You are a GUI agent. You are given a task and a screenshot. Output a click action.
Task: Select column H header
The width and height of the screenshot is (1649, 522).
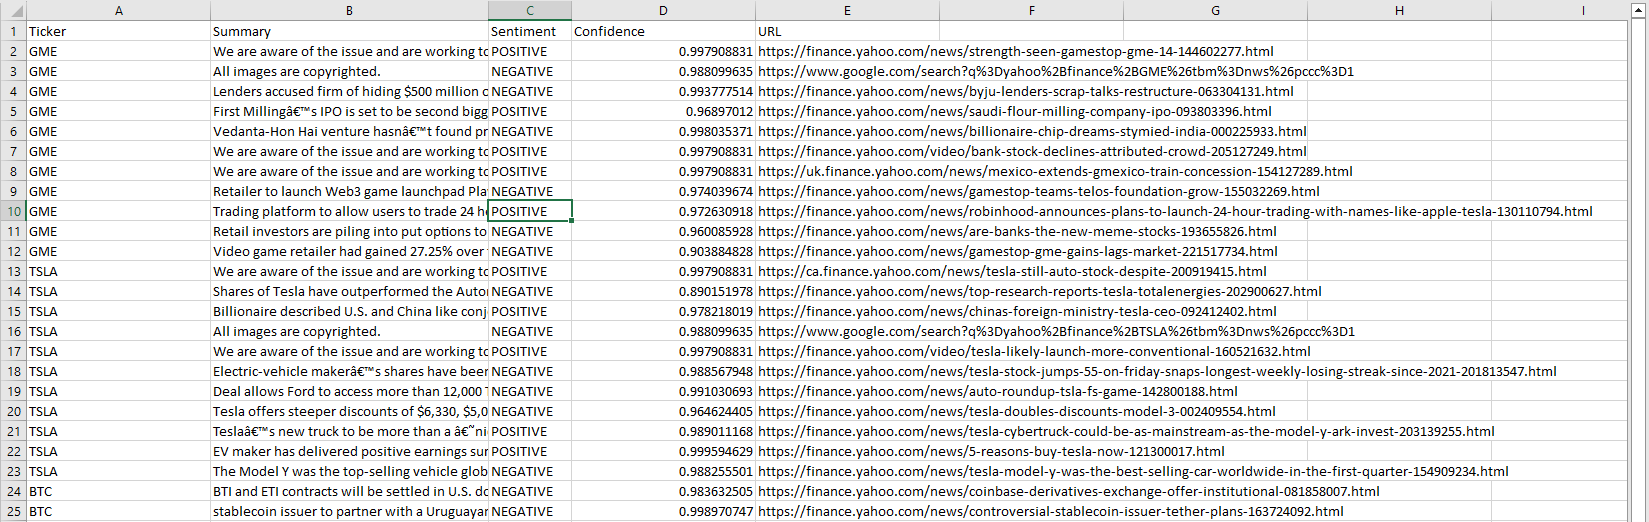[1399, 10]
